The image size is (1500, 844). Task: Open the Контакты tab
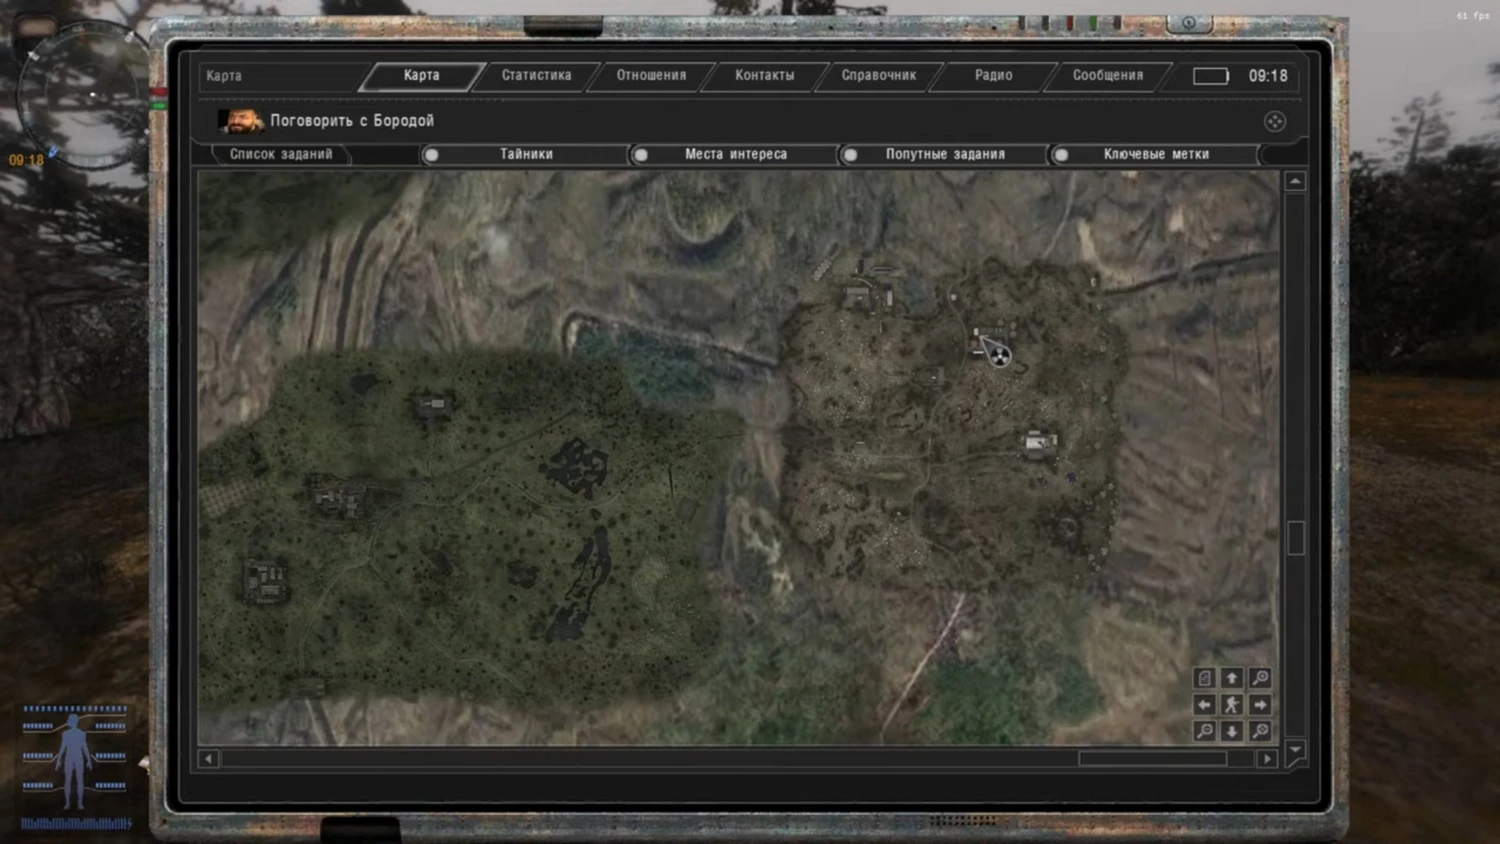(764, 75)
